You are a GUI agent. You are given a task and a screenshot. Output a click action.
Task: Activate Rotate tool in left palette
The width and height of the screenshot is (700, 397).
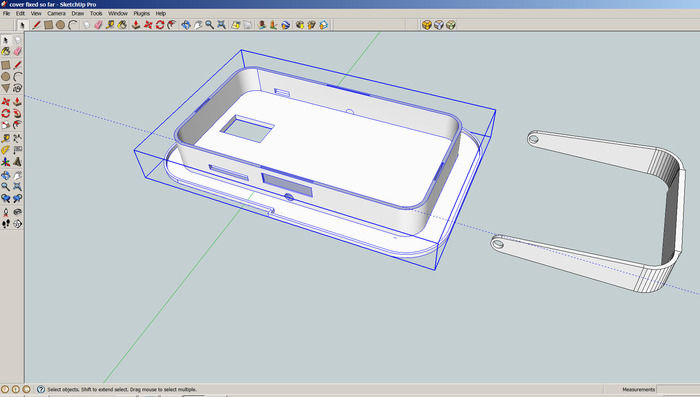pos(6,113)
